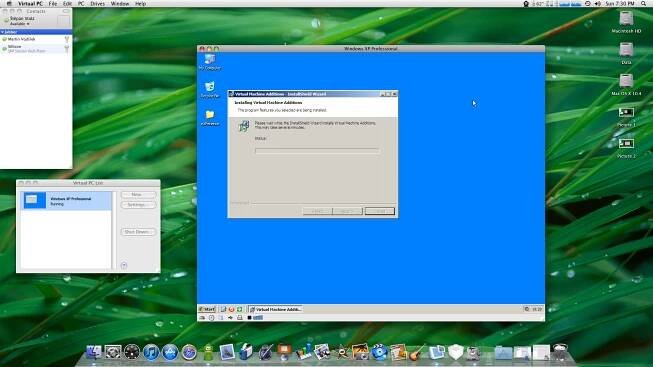Open the Apple menu

pyautogui.click(x=9, y=4)
